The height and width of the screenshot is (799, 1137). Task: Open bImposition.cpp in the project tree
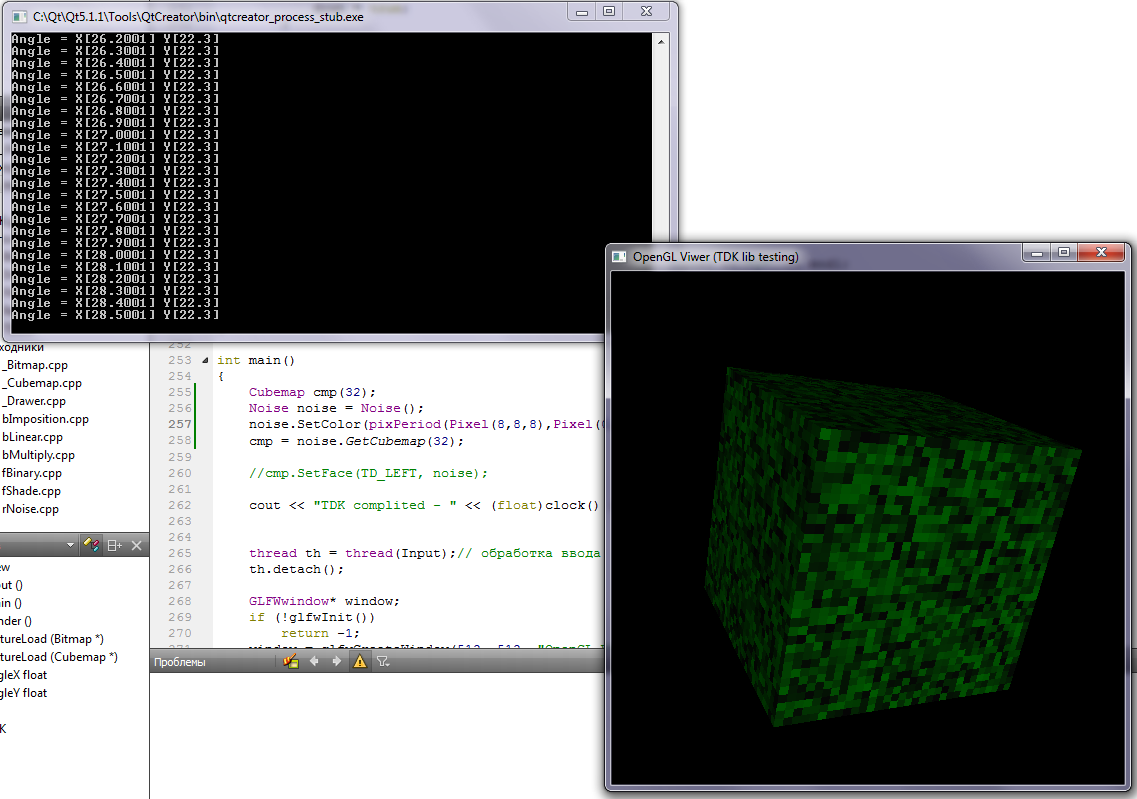pos(45,419)
